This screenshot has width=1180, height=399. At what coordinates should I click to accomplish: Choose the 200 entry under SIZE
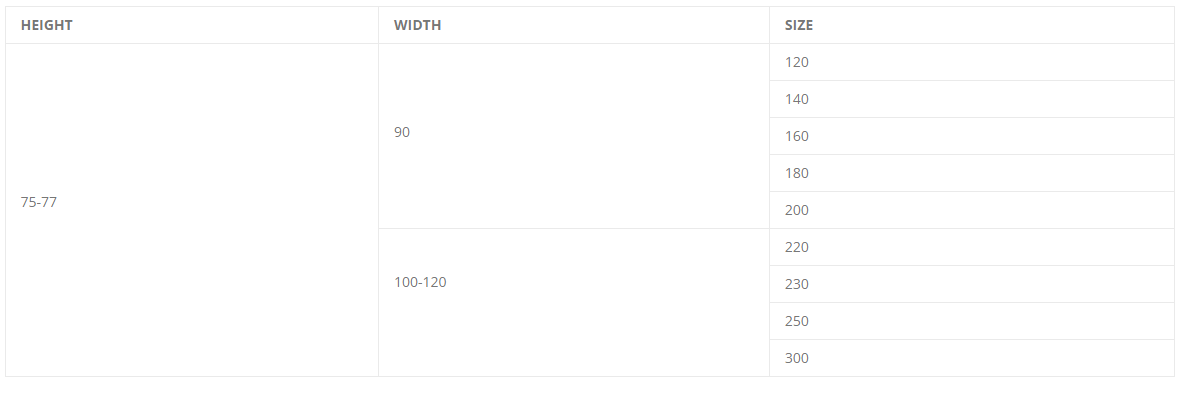pyautogui.click(x=796, y=210)
